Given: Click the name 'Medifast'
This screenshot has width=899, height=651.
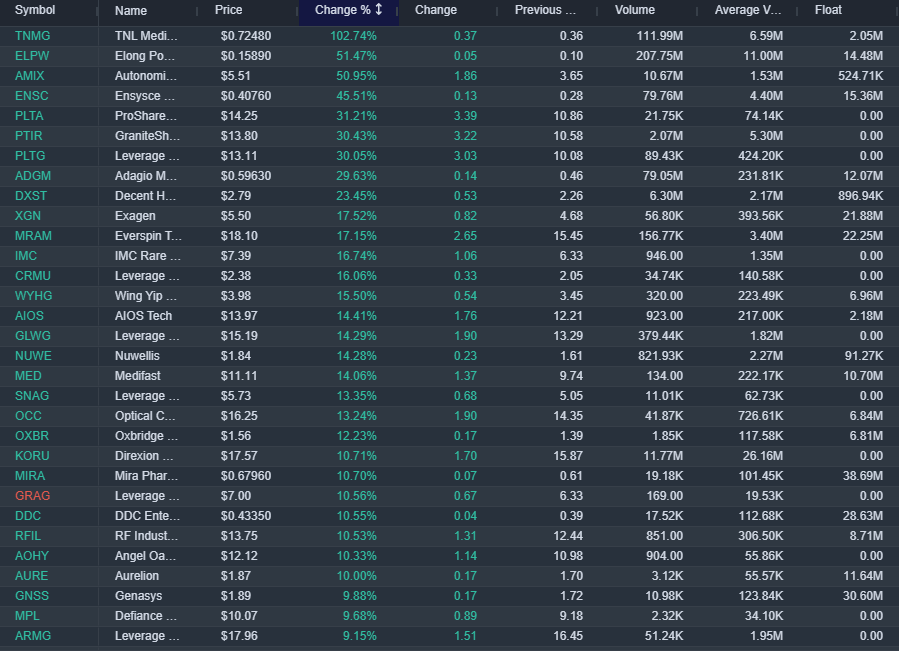Looking at the screenshot, I should coord(138,376).
